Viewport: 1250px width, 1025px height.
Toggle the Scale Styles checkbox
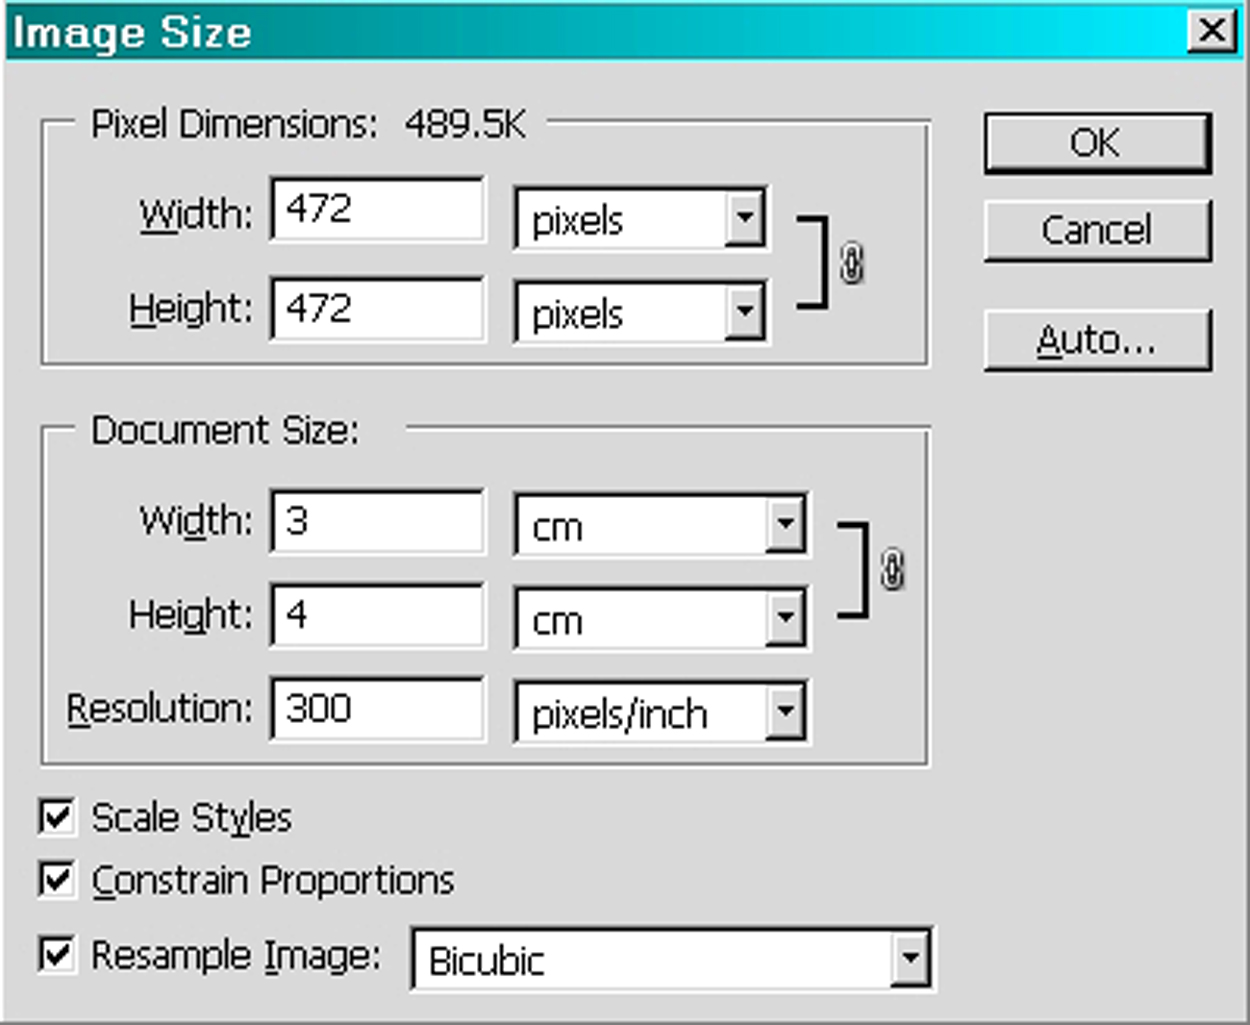57,816
